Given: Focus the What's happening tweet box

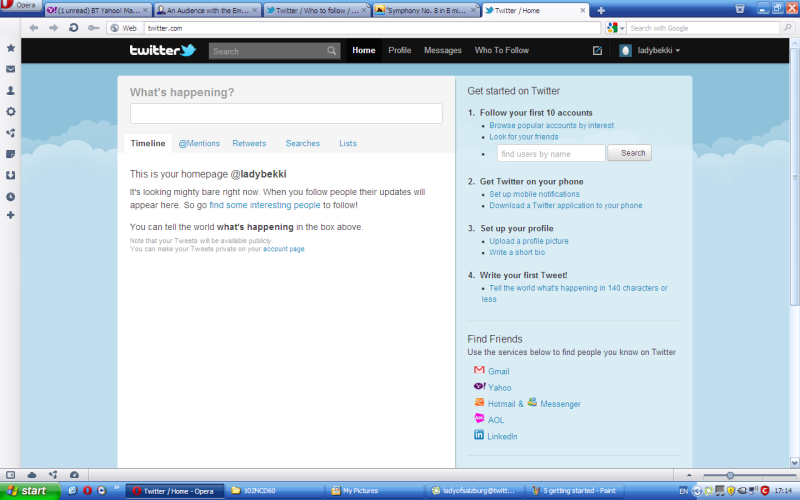Looking at the screenshot, I should pos(286,113).
